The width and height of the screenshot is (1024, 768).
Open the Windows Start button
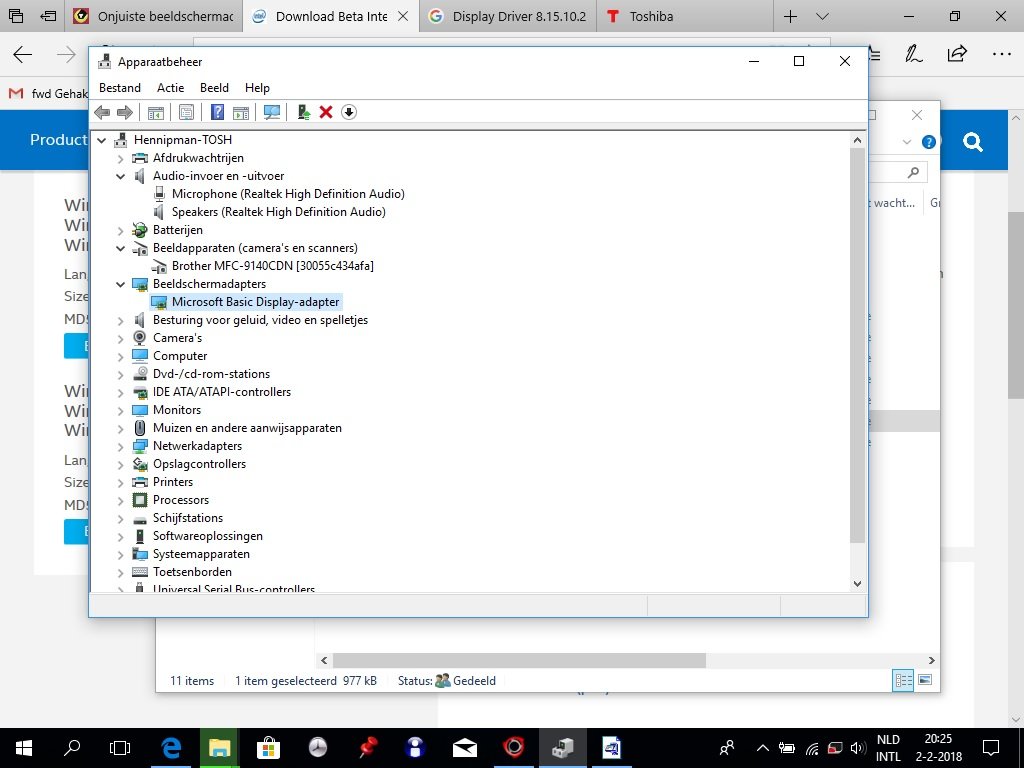pyautogui.click(x=24, y=748)
